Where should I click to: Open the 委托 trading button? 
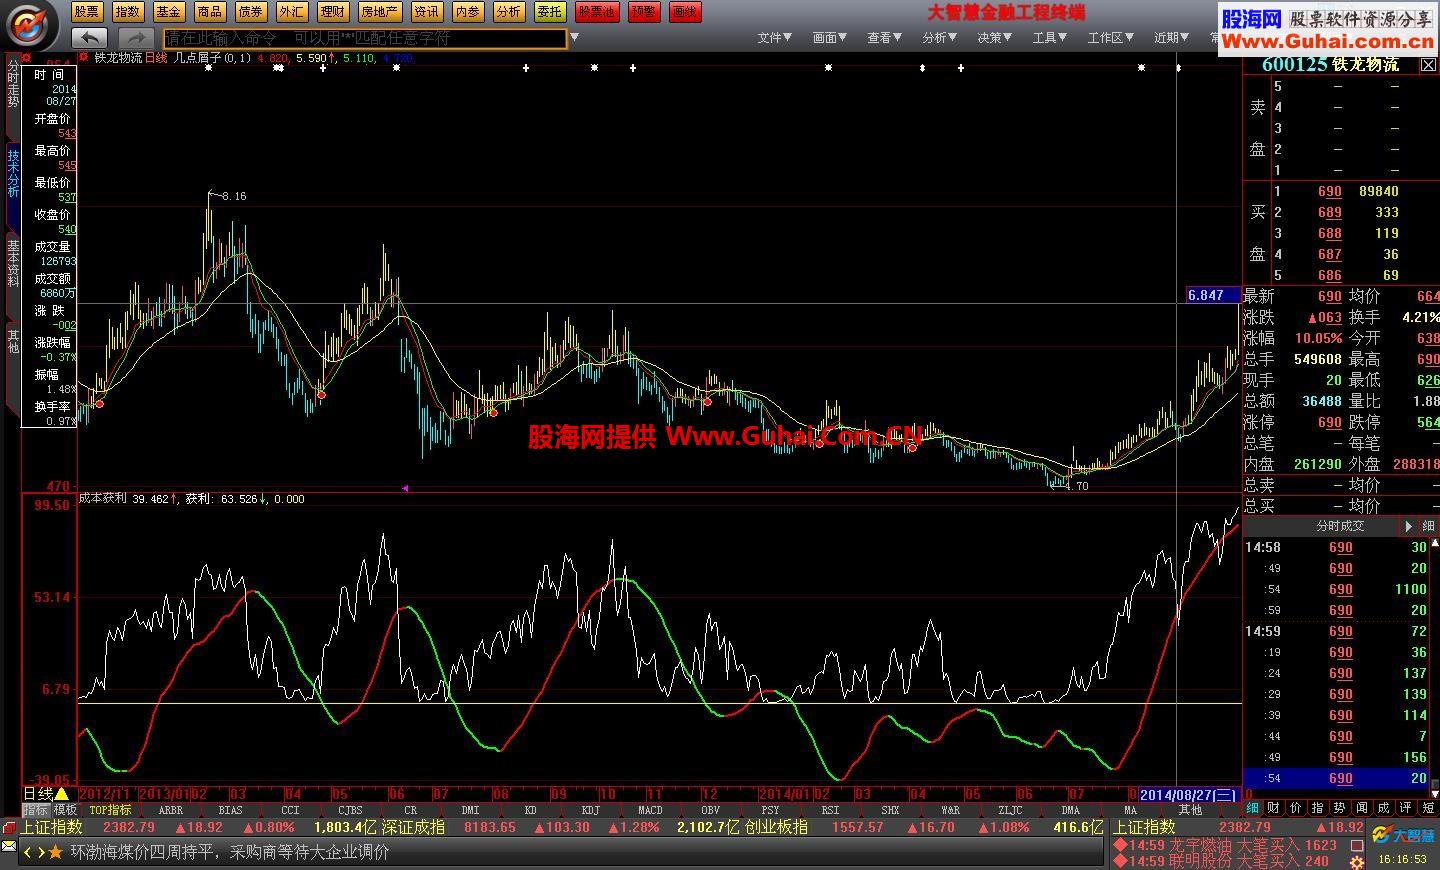click(x=549, y=12)
